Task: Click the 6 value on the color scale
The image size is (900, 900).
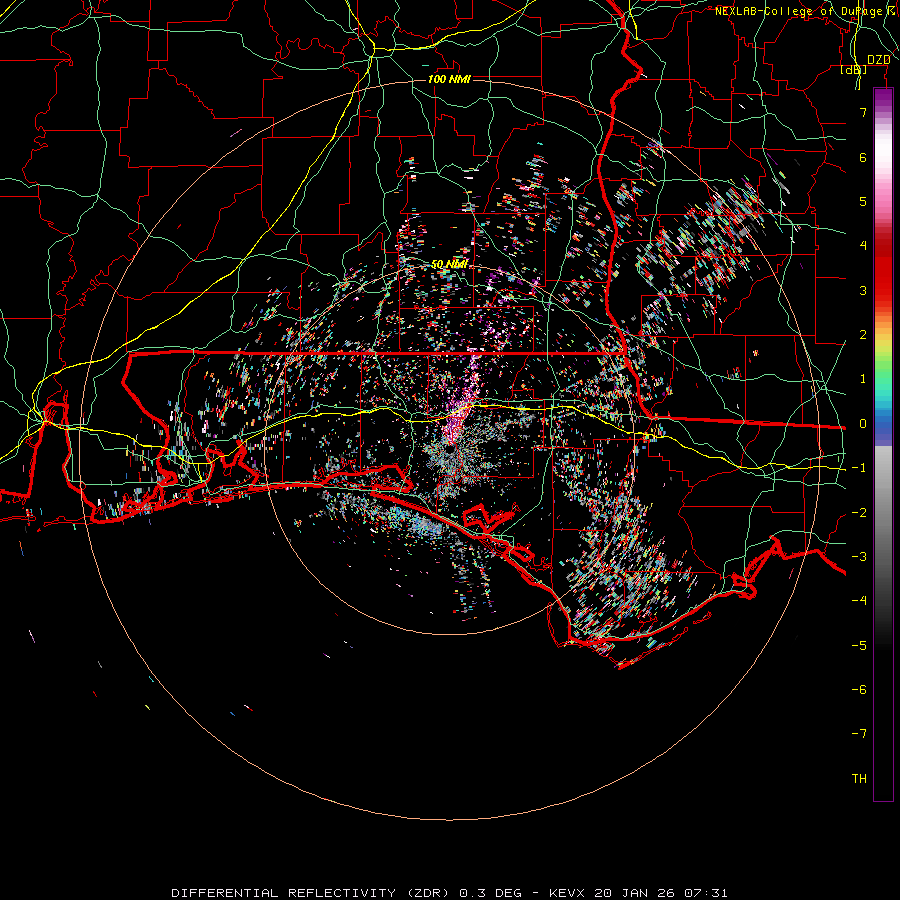Action: tap(863, 157)
